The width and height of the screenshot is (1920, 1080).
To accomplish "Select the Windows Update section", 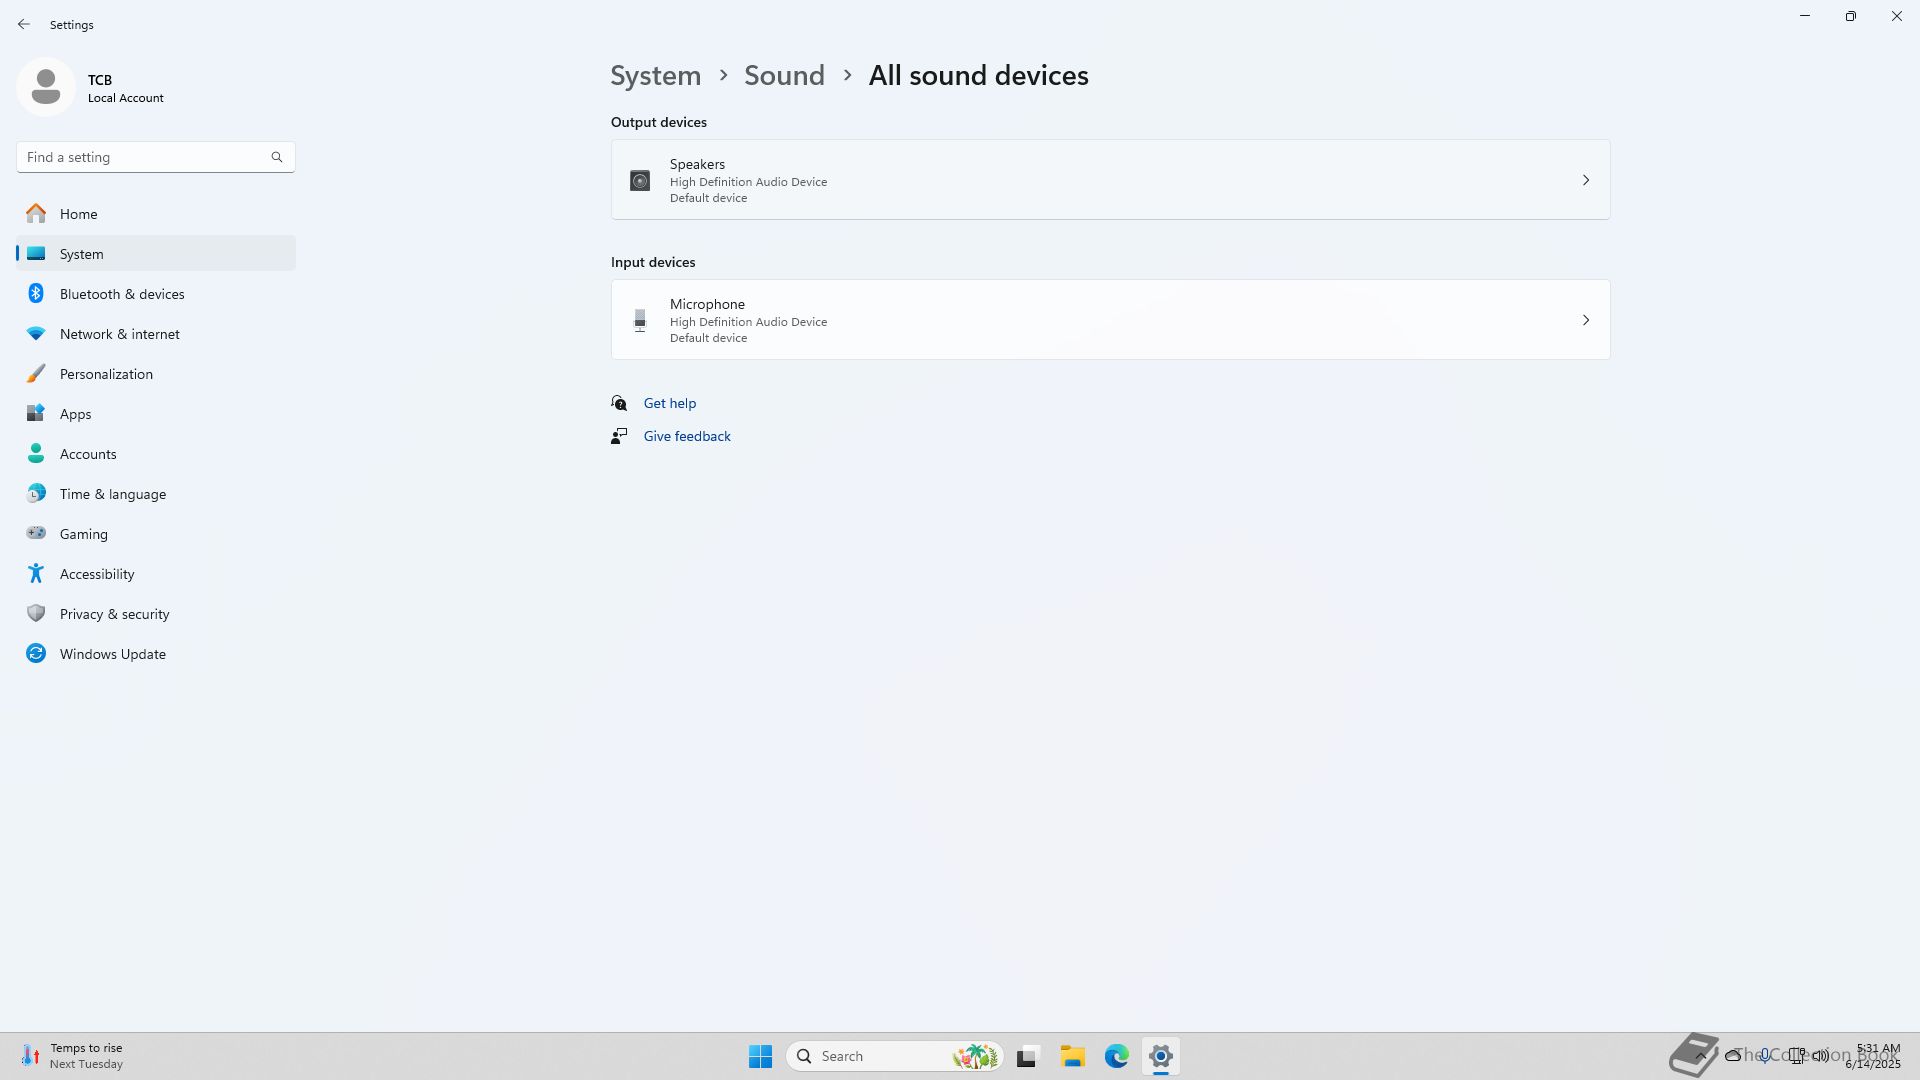I will coord(112,654).
